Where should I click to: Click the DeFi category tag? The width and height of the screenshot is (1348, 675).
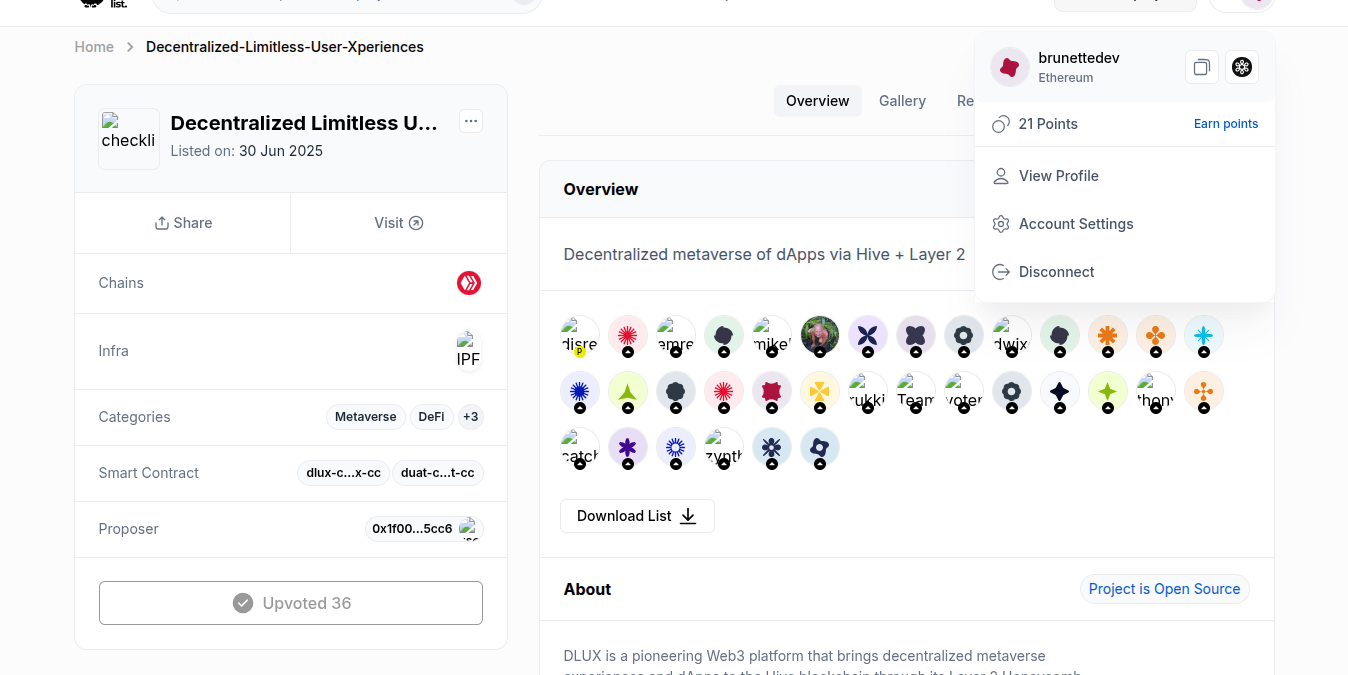coord(432,417)
